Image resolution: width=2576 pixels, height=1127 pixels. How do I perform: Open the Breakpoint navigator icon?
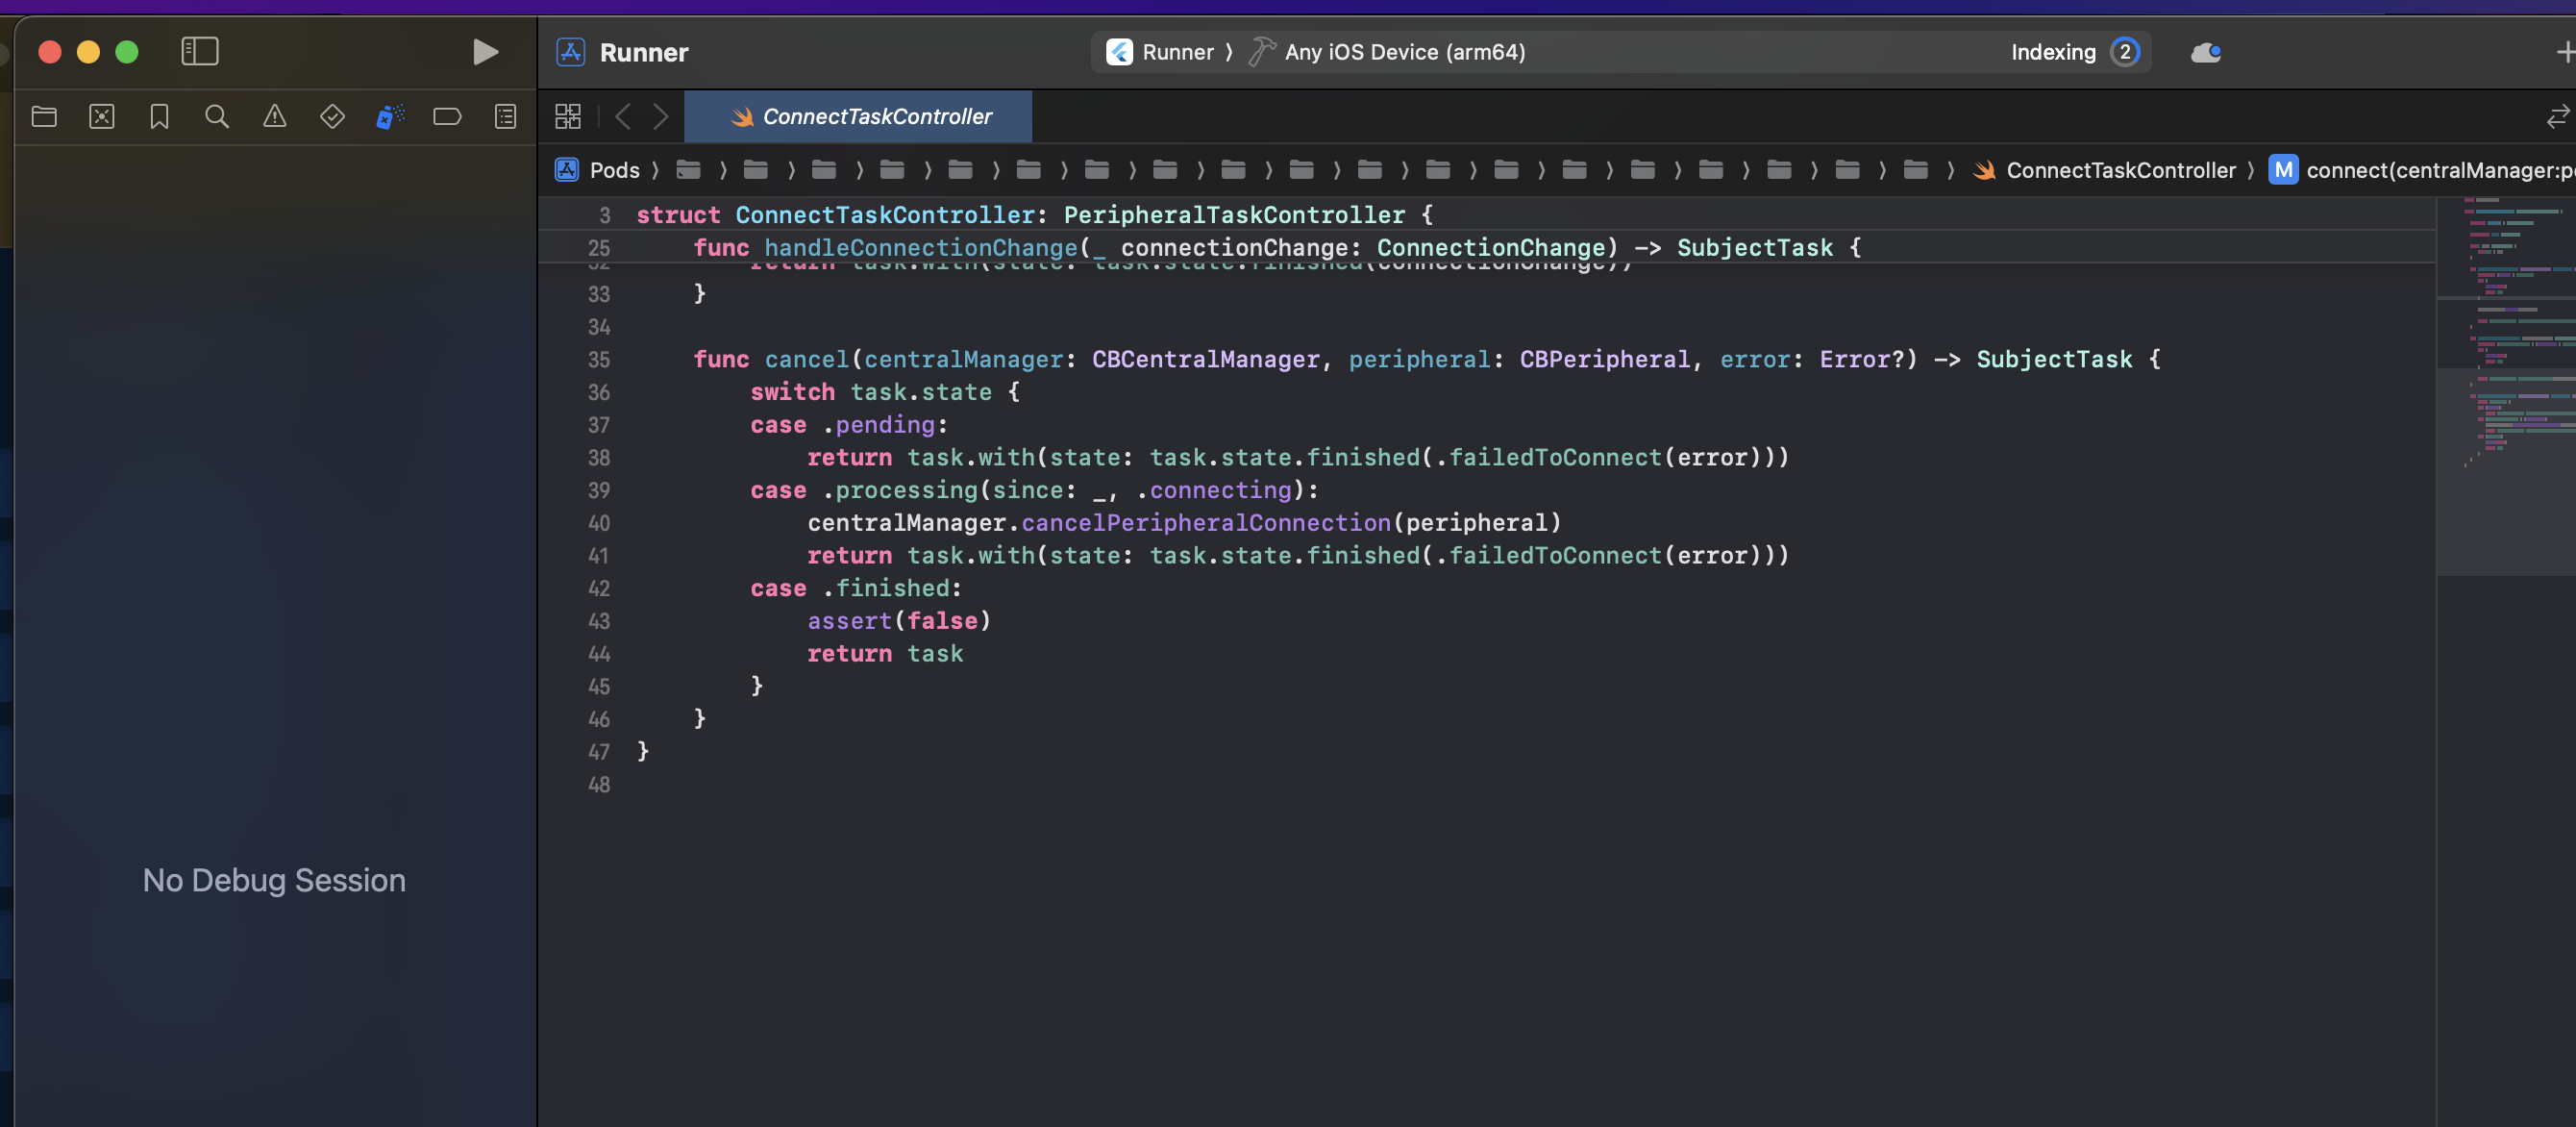[x=447, y=117]
